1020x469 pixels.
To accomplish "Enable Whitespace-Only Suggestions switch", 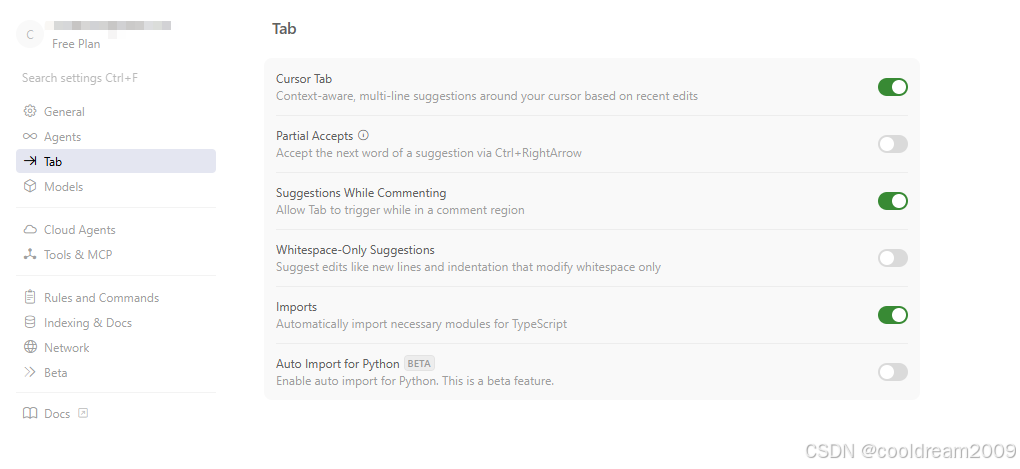I will pyautogui.click(x=892, y=258).
